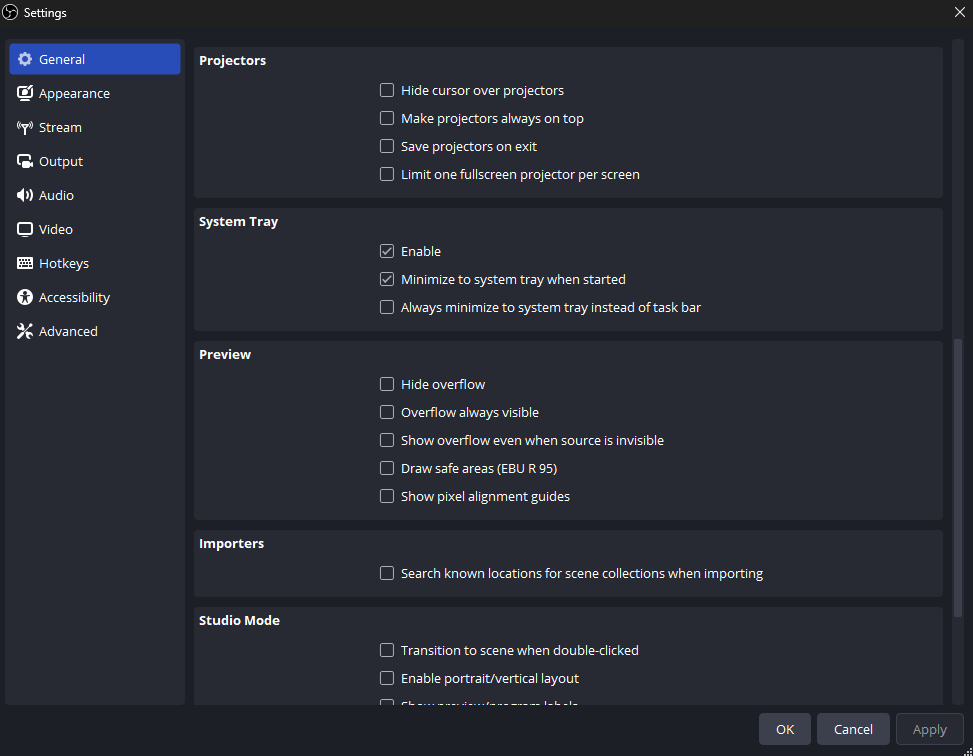
Task: Turn on Show pixel alignment guides
Action: tap(387, 495)
